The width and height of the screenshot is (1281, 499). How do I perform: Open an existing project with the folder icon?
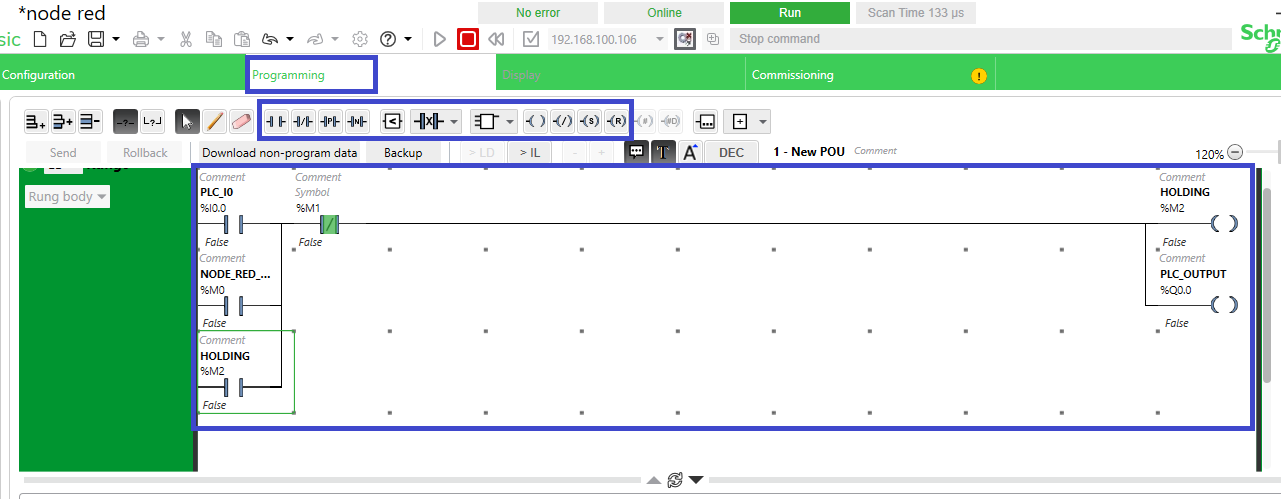pos(68,39)
